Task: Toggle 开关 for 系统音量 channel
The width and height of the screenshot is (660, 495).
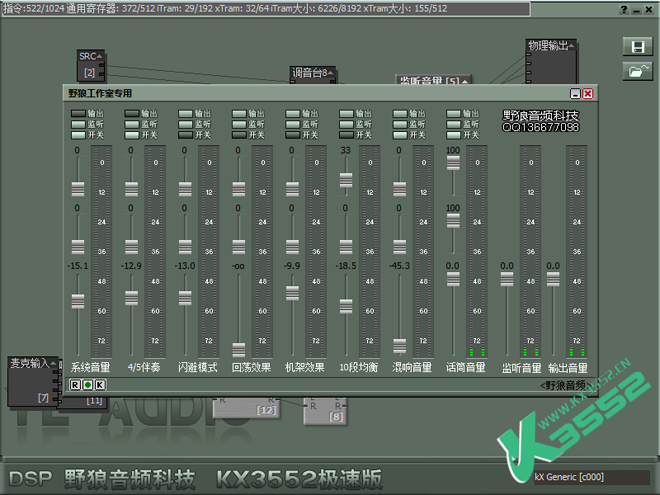Action: click(78, 135)
